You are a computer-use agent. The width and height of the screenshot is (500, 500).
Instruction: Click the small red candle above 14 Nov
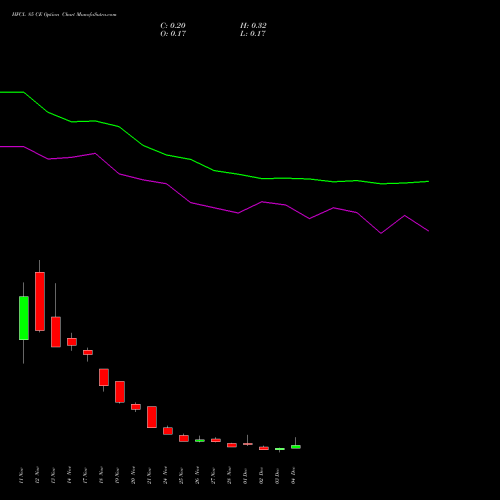pyautogui.click(x=72, y=342)
